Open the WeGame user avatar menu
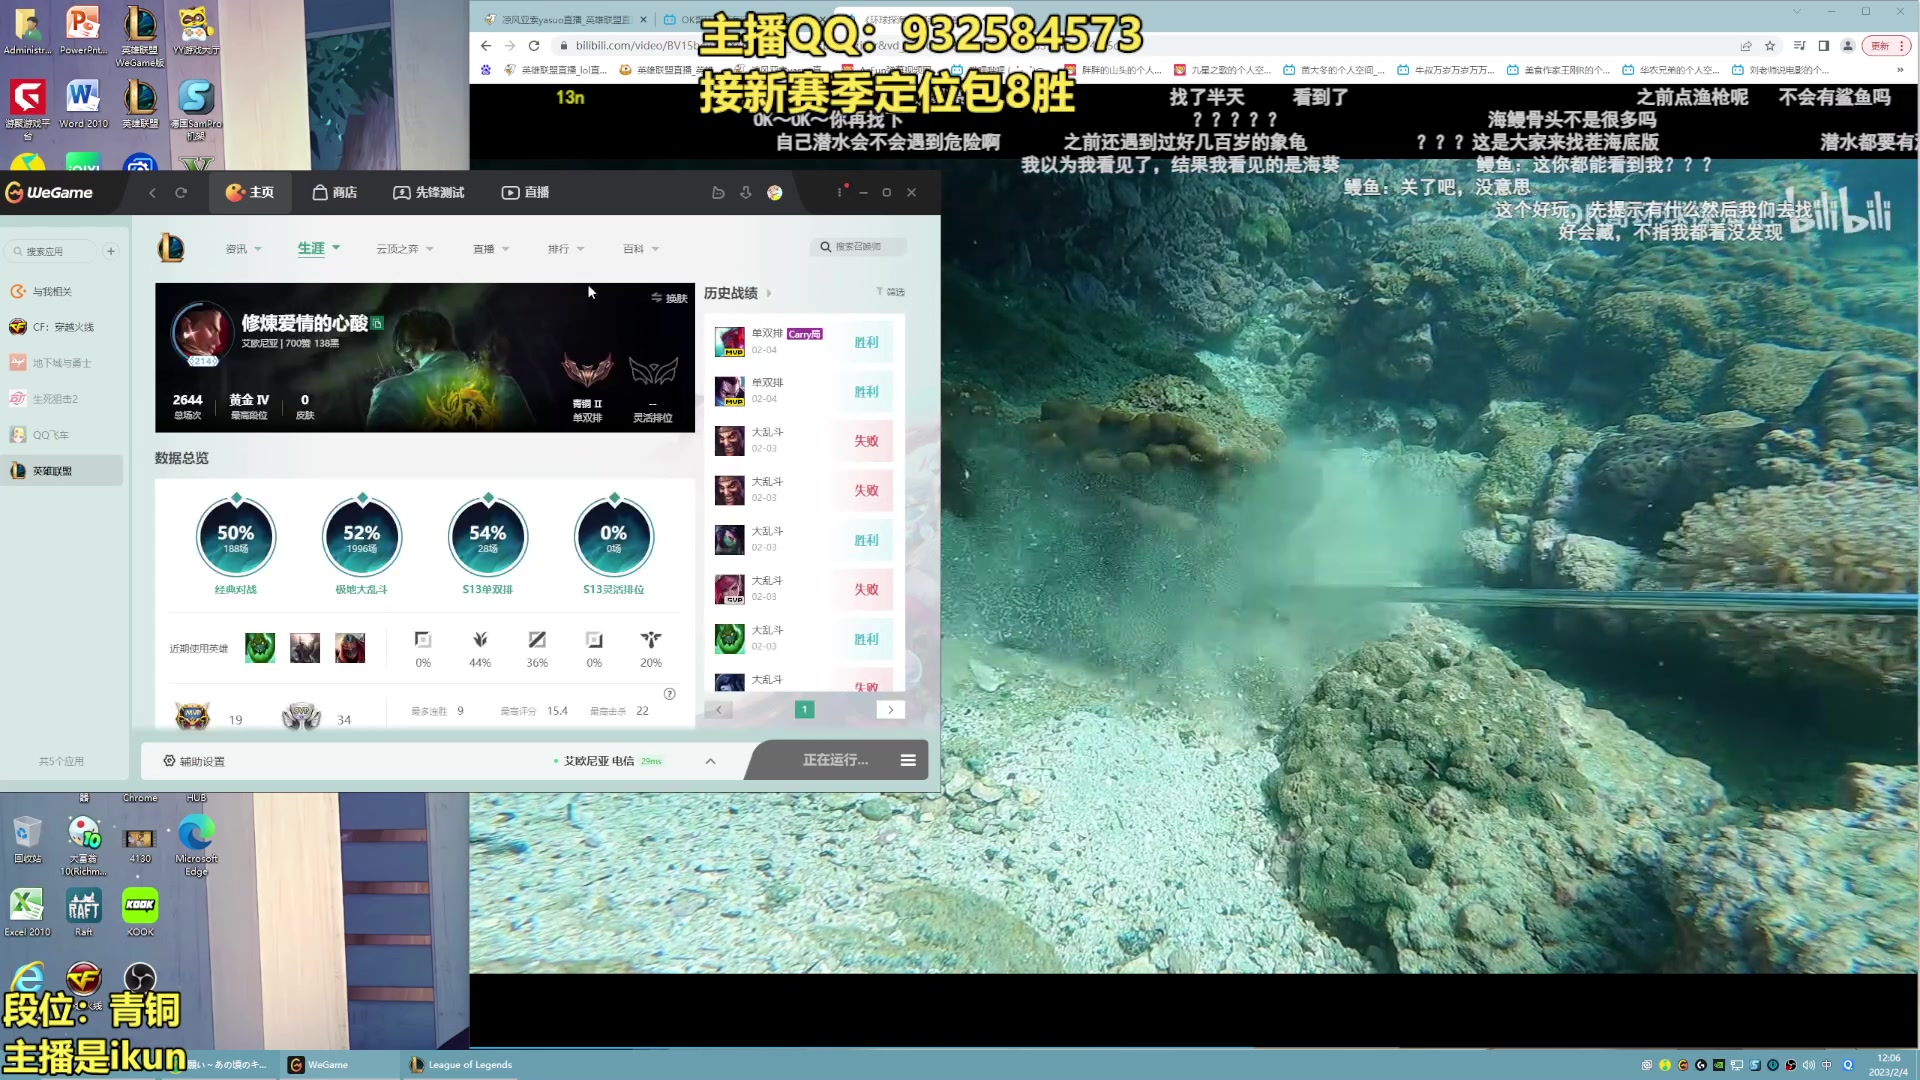The width and height of the screenshot is (1920, 1080). pos(774,192)
